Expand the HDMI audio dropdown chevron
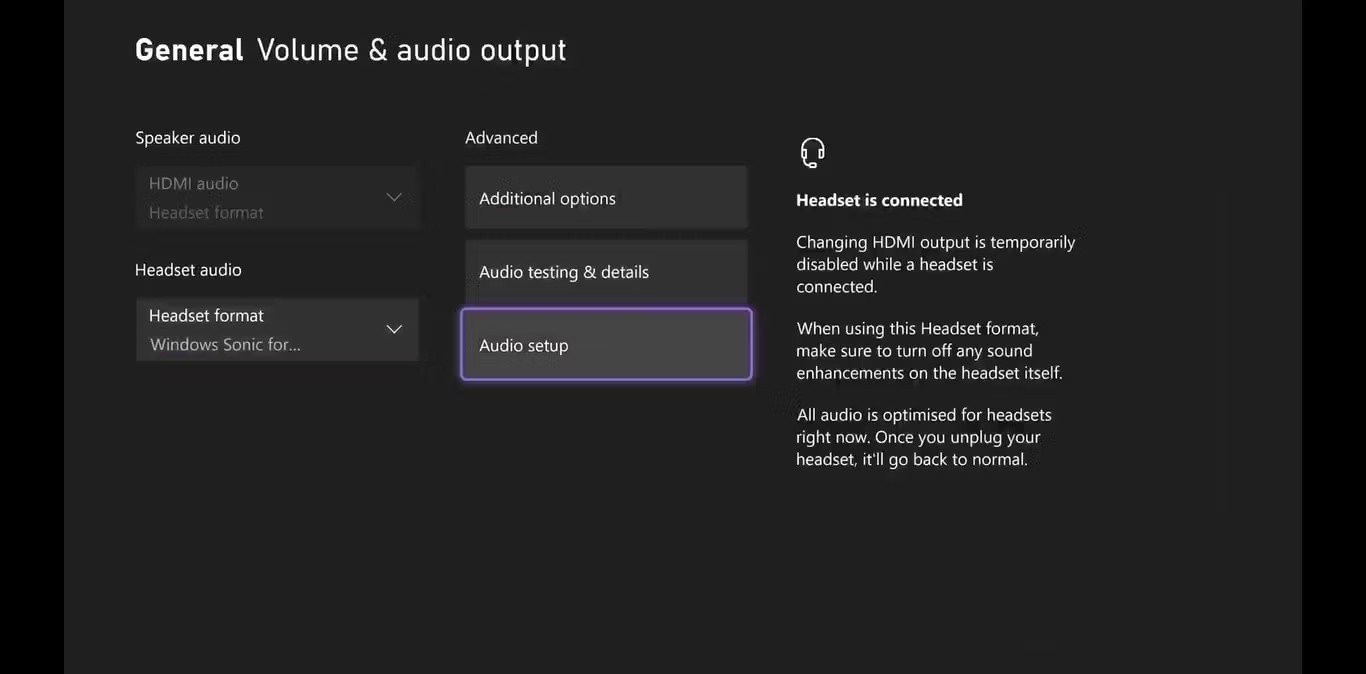The image size is (1366, 674). (x=394, y=197)
